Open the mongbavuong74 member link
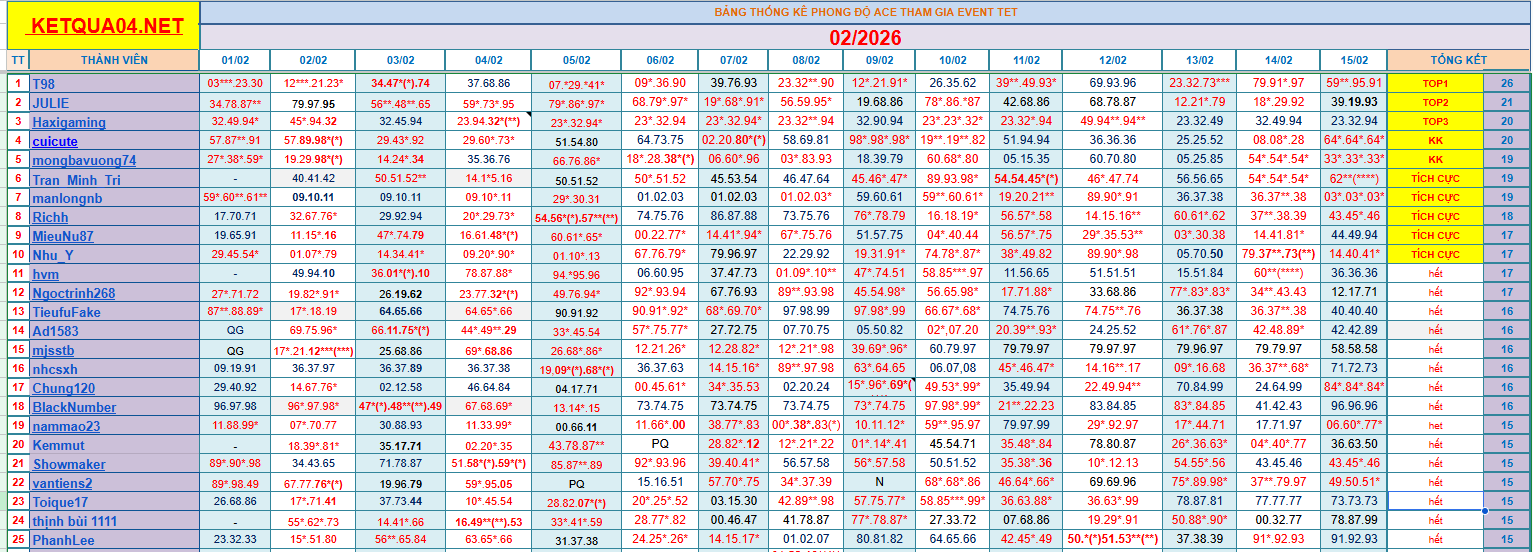Screen dimensions: 1533x552 84,160
